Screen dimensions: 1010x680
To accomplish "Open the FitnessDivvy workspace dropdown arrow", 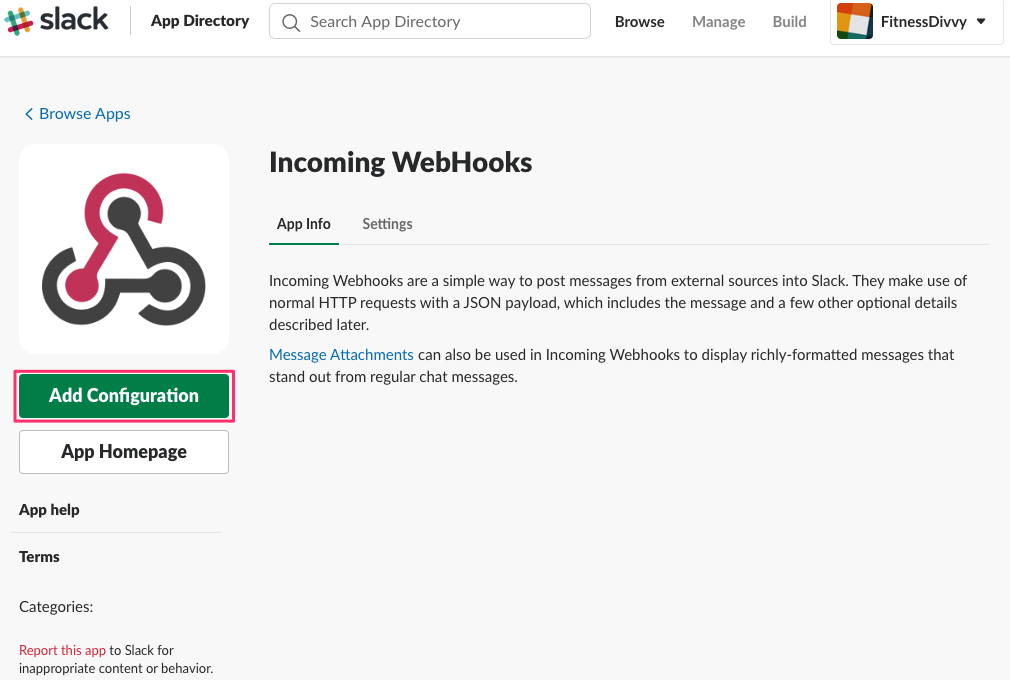I will click(x=981, y=21).
